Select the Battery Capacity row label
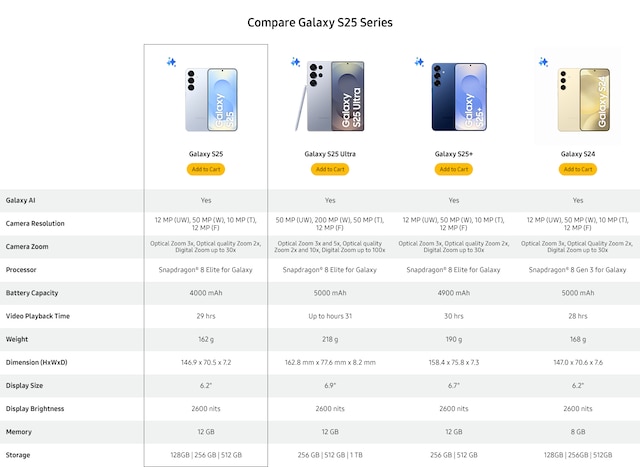The height and width of the screenshot is (467, 640). click(x=33, y=293)
